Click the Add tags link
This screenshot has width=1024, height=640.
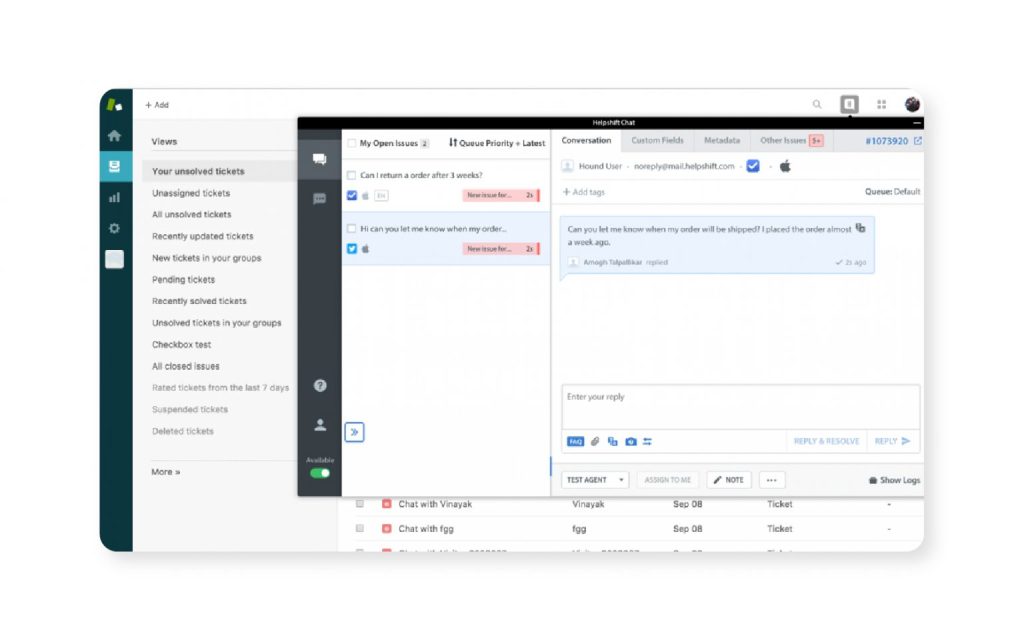coord(584,192)
